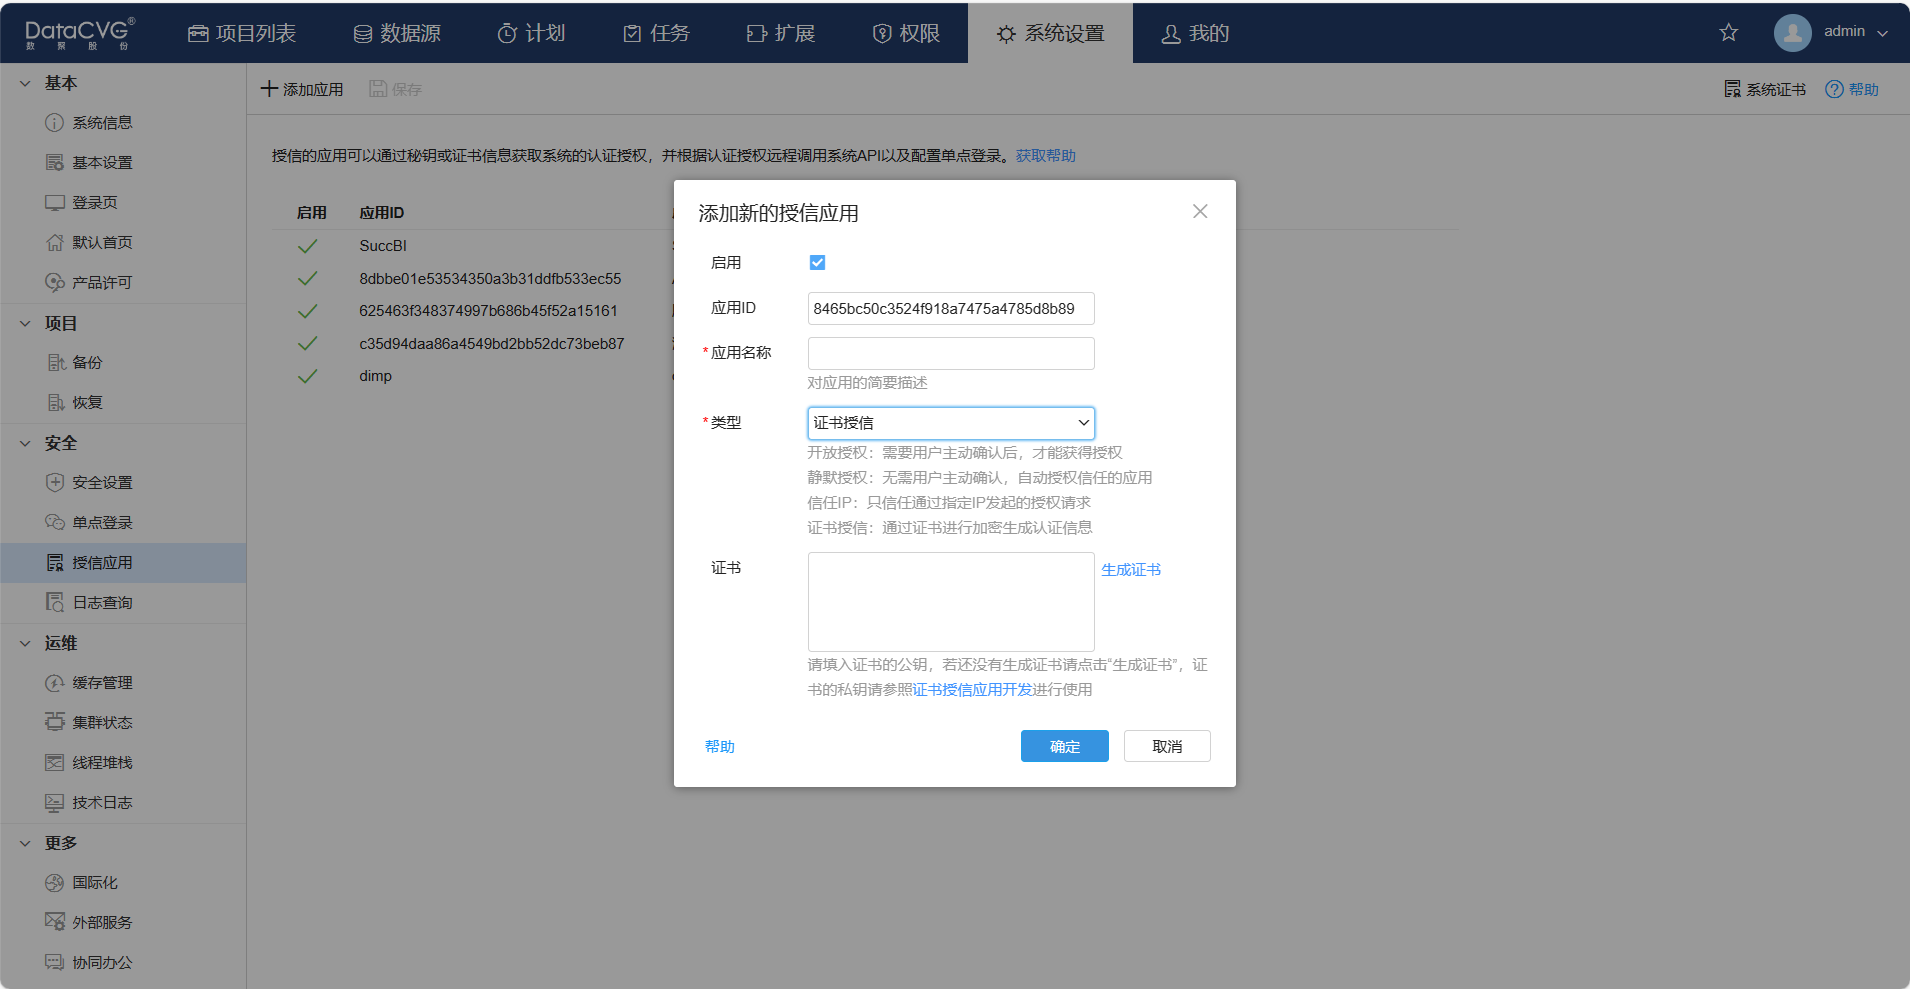Click 添加应用 plus button
Screen dimensions: 1910x989
302,89
